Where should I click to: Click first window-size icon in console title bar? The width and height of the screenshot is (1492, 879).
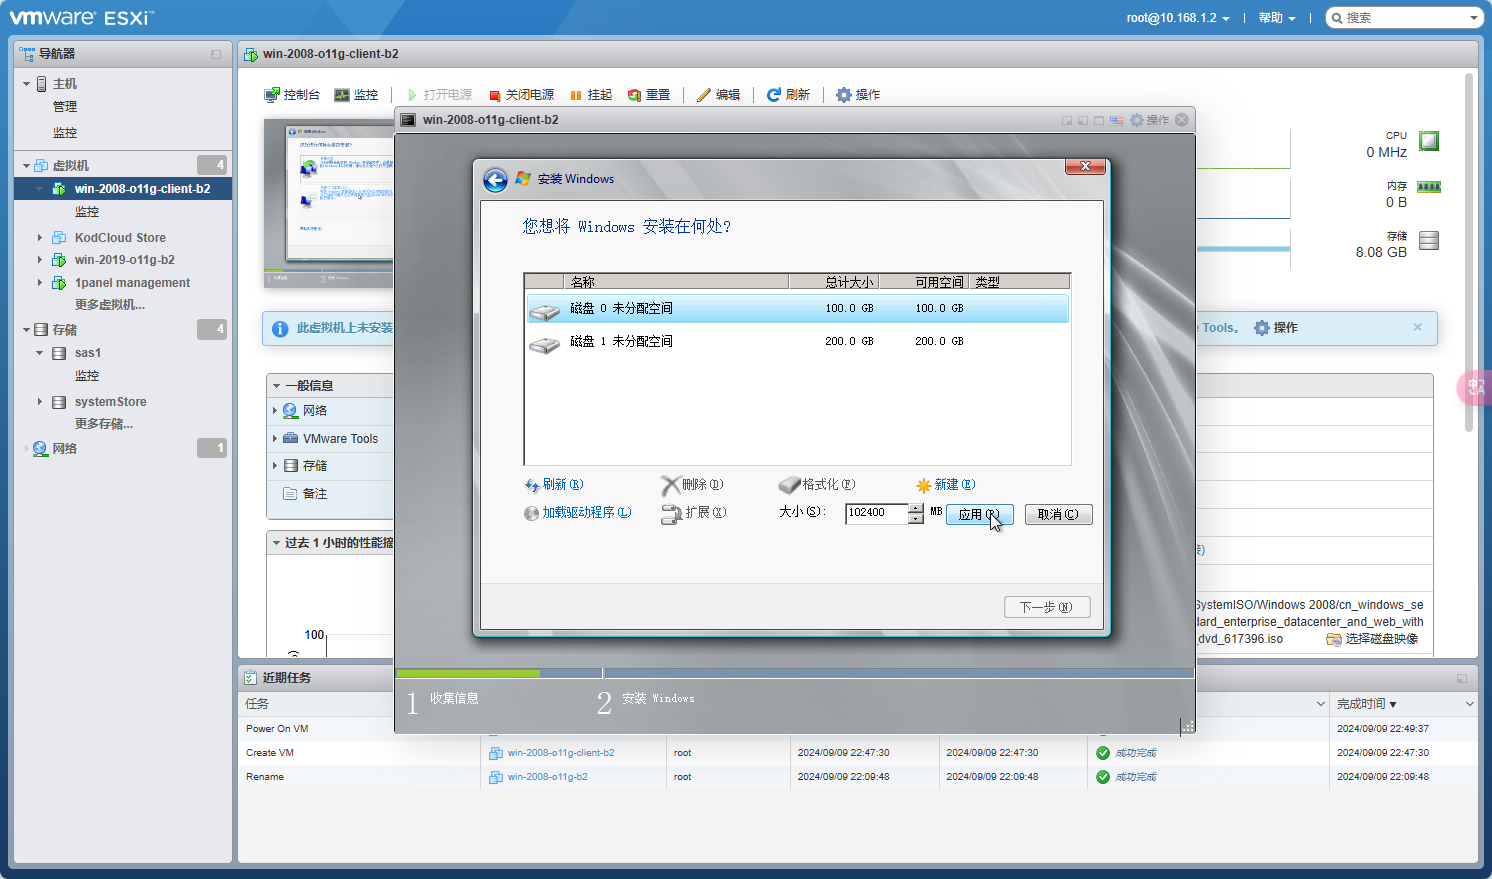click(x=1067, y=120)
